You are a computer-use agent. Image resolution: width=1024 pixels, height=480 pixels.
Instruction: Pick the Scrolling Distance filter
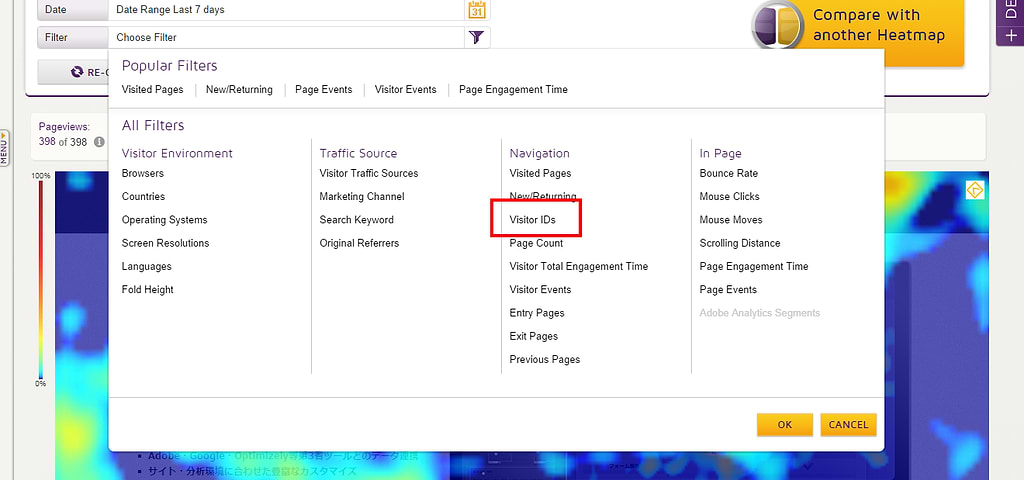(x=740, y=244)
